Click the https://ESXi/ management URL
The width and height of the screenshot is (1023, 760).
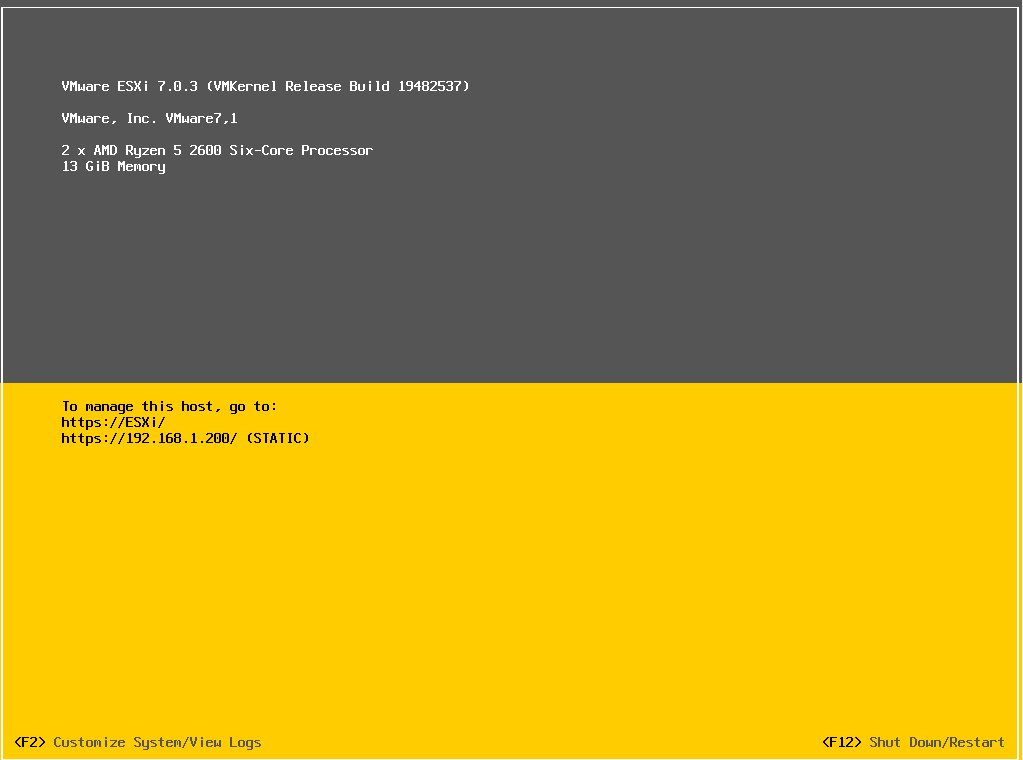coord(114,422)
